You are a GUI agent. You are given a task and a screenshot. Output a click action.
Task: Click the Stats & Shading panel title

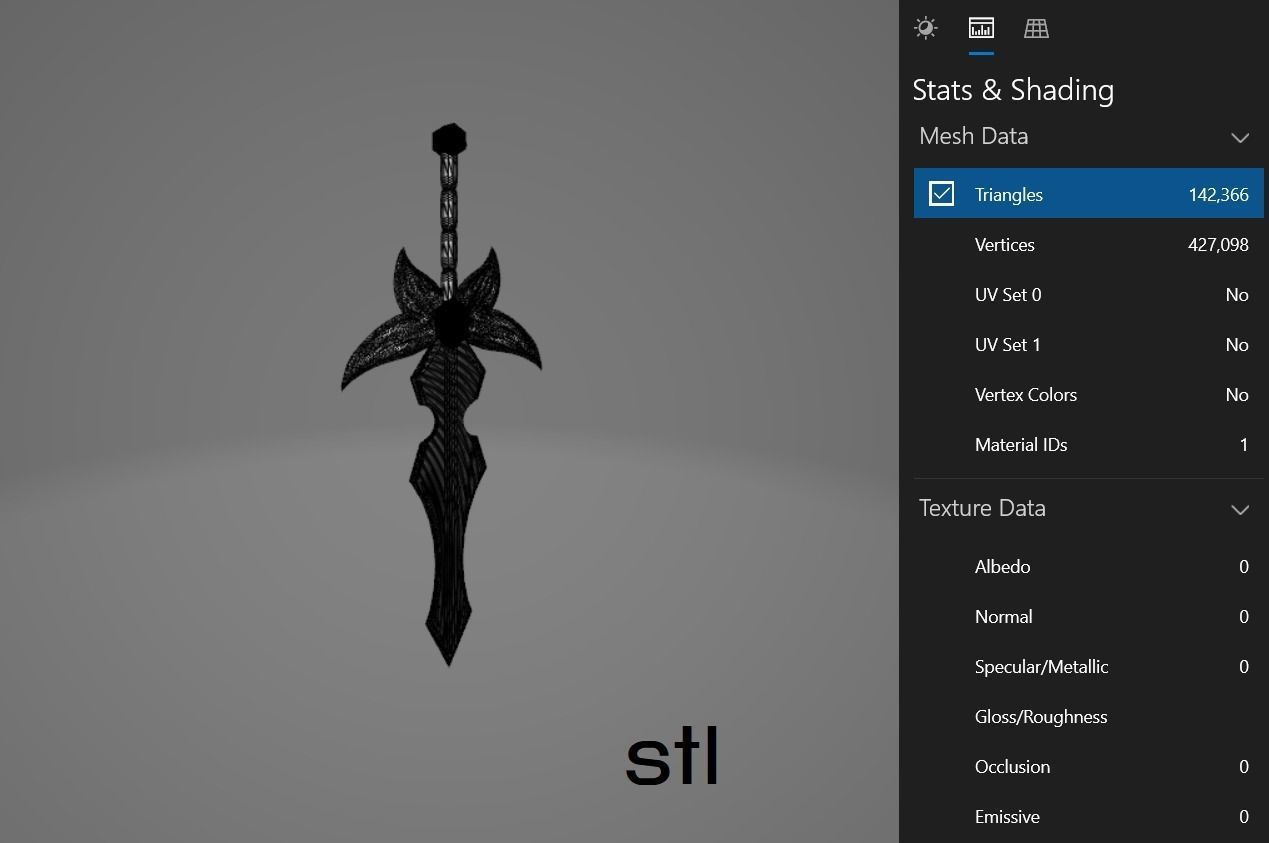[x=1013, y=90]
